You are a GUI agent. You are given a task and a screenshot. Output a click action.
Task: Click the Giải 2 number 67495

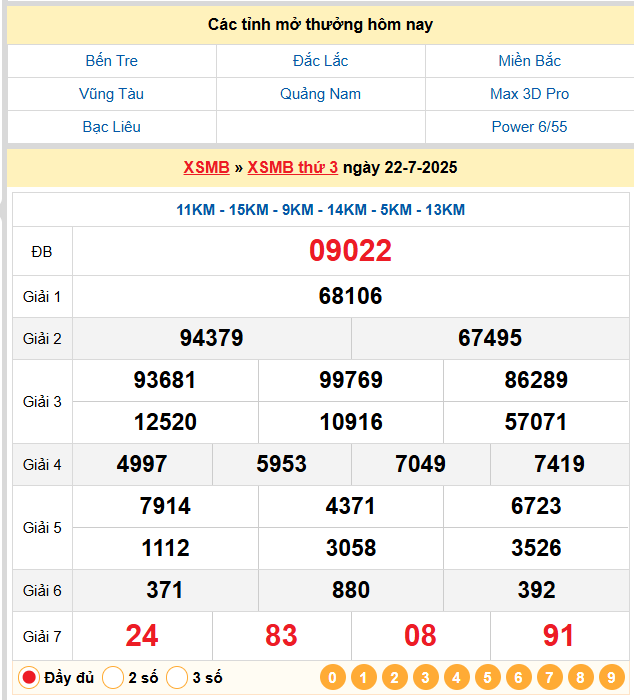tap(490, 338)
